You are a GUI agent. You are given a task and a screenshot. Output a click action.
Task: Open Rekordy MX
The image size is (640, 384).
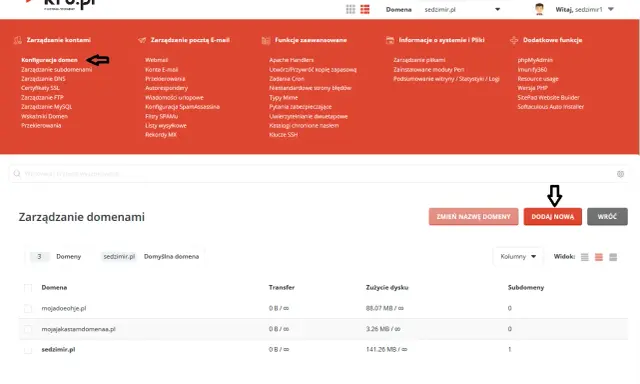click(x=161, y=135)
